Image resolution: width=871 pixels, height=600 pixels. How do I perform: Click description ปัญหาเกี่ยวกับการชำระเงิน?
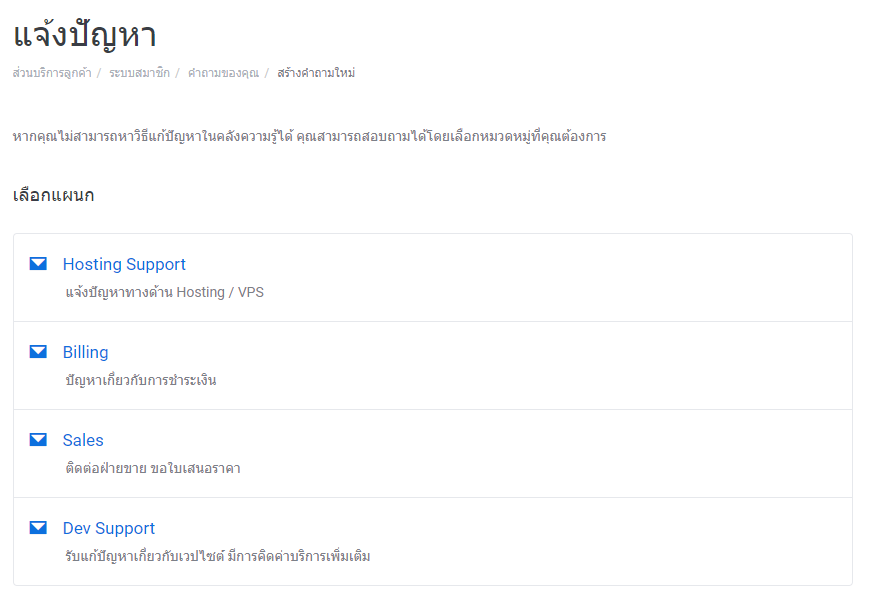click(141, 380)
